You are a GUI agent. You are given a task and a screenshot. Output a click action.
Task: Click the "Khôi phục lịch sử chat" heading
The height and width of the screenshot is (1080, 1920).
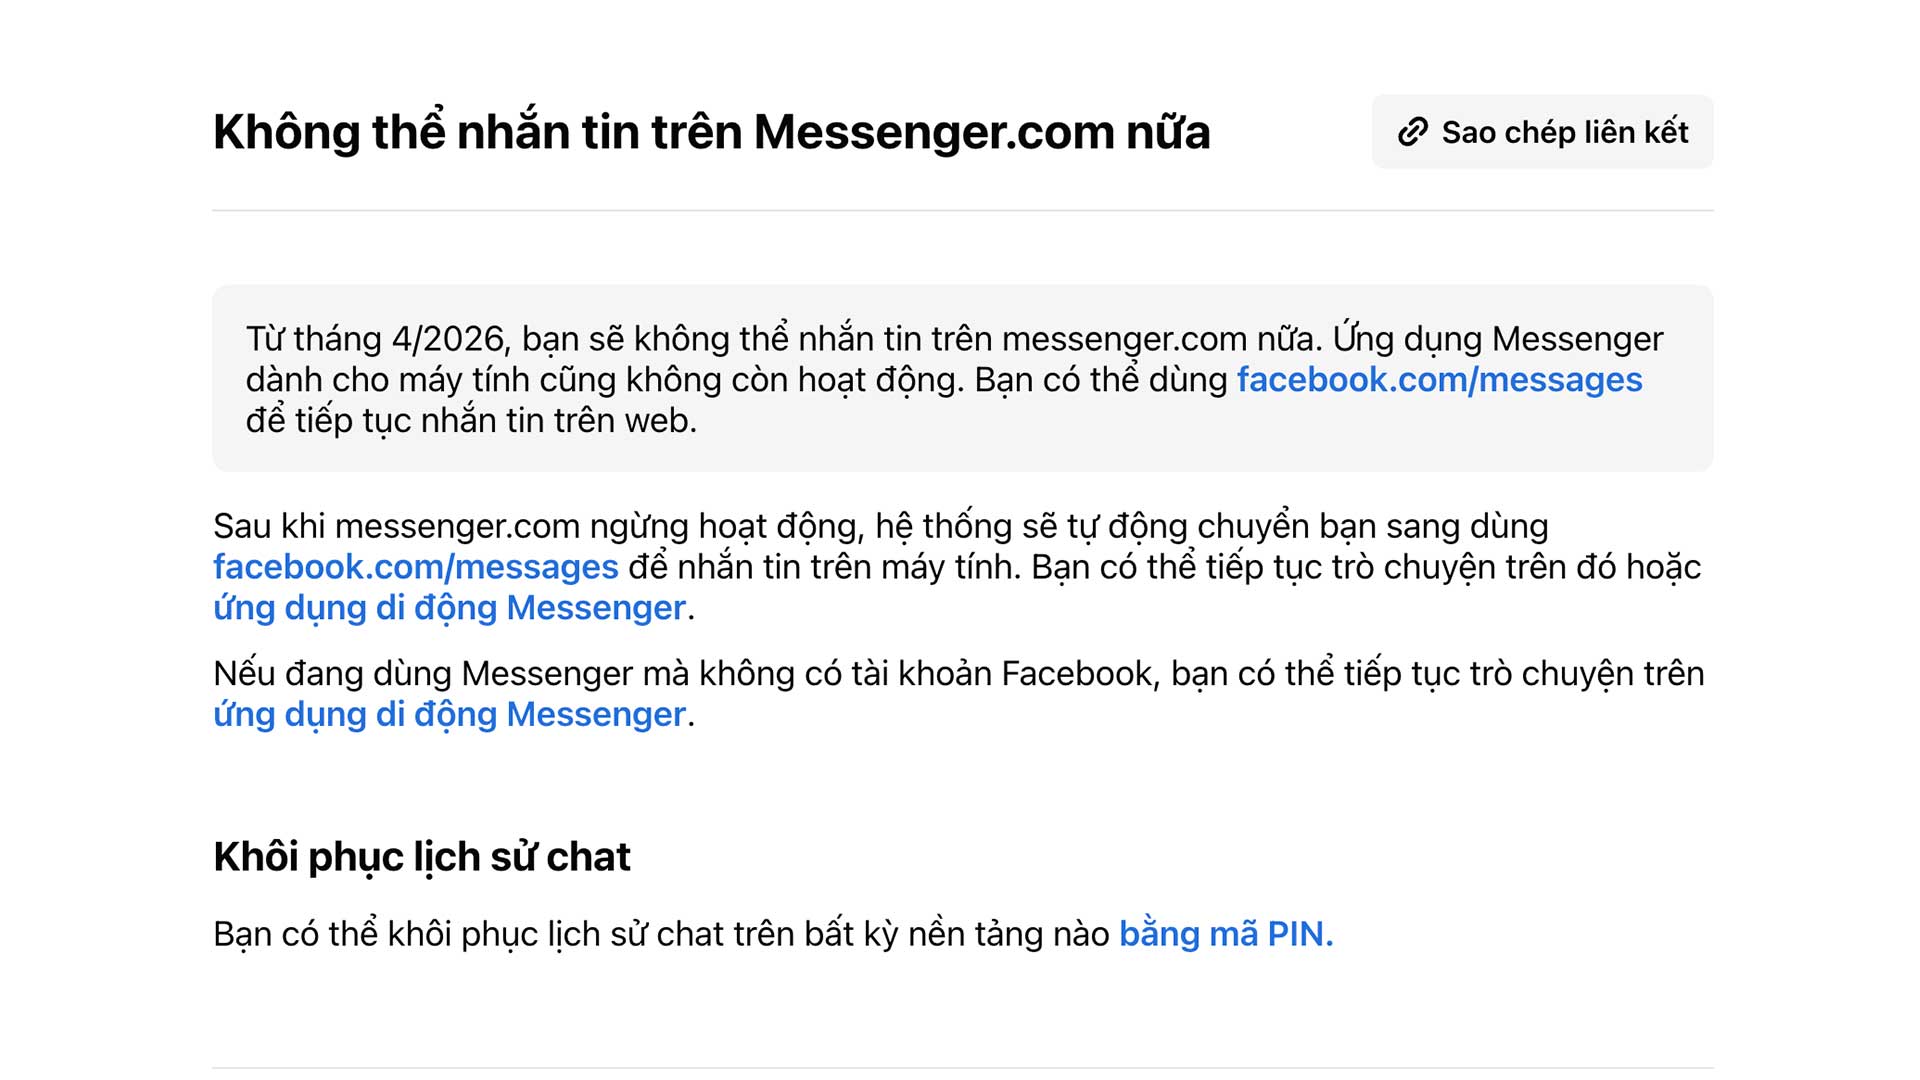422,857
